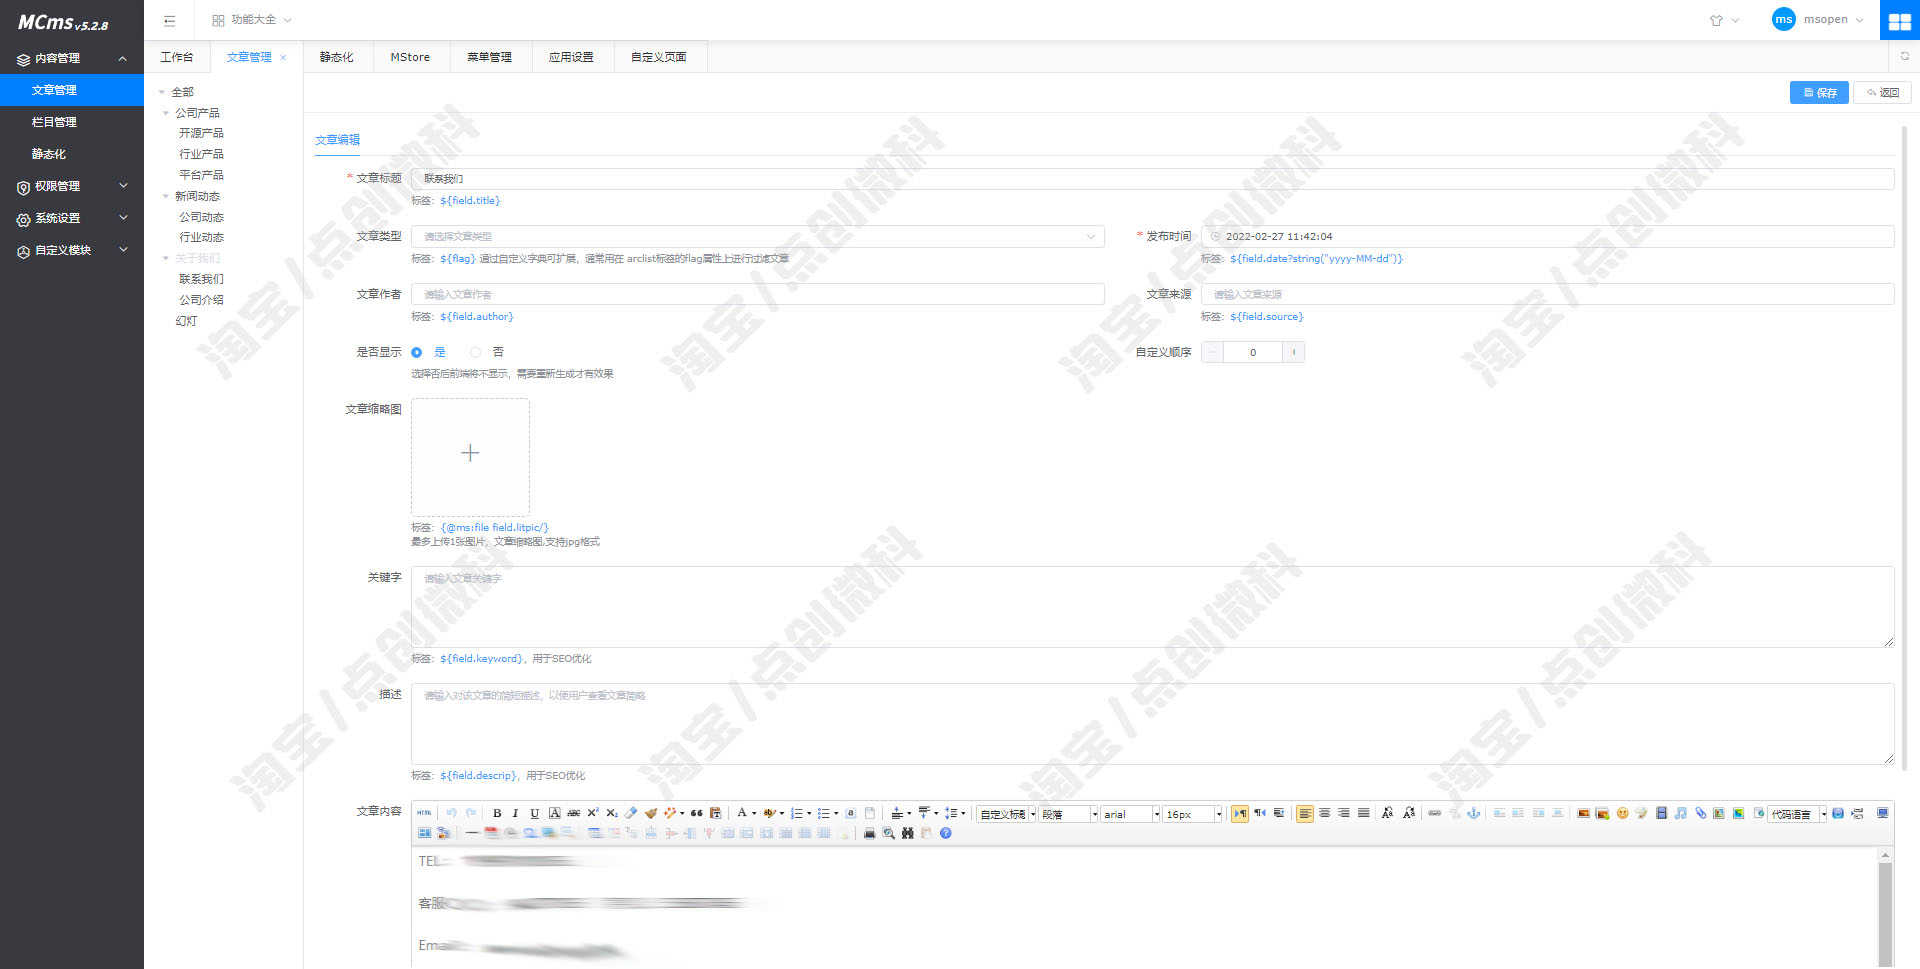Switch to the 菜单管理 tab
Screen dimensions: 1920x969
coord(489,57)
